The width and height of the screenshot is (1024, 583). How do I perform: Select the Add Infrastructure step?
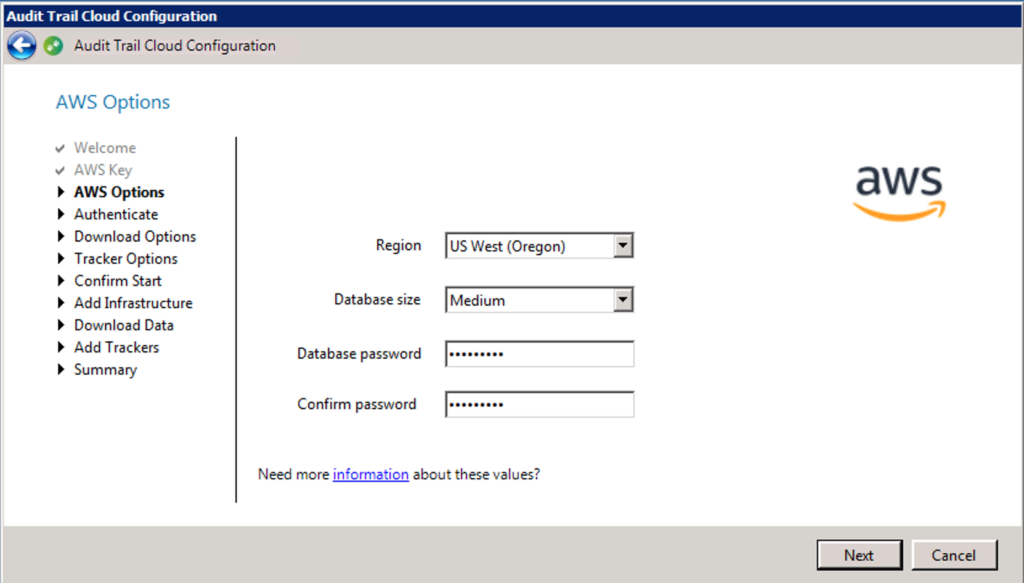133,303
